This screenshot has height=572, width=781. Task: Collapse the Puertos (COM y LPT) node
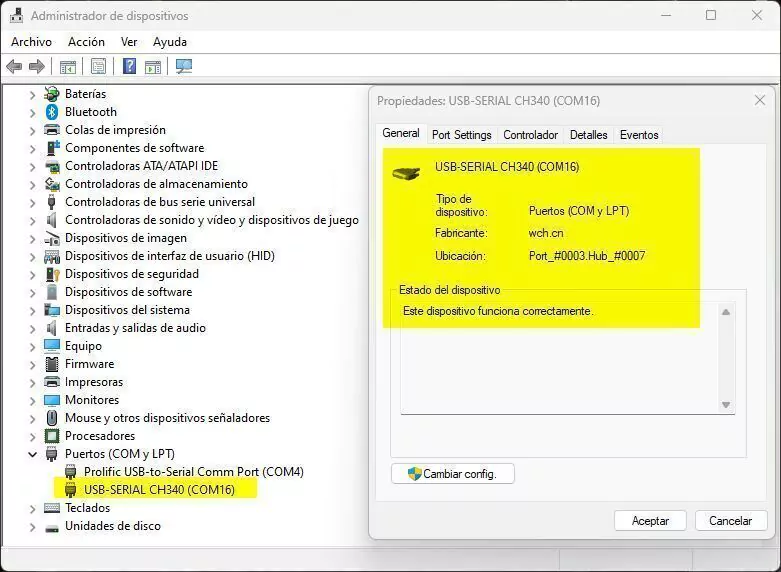pyautogui.click(x=32, y=454)
